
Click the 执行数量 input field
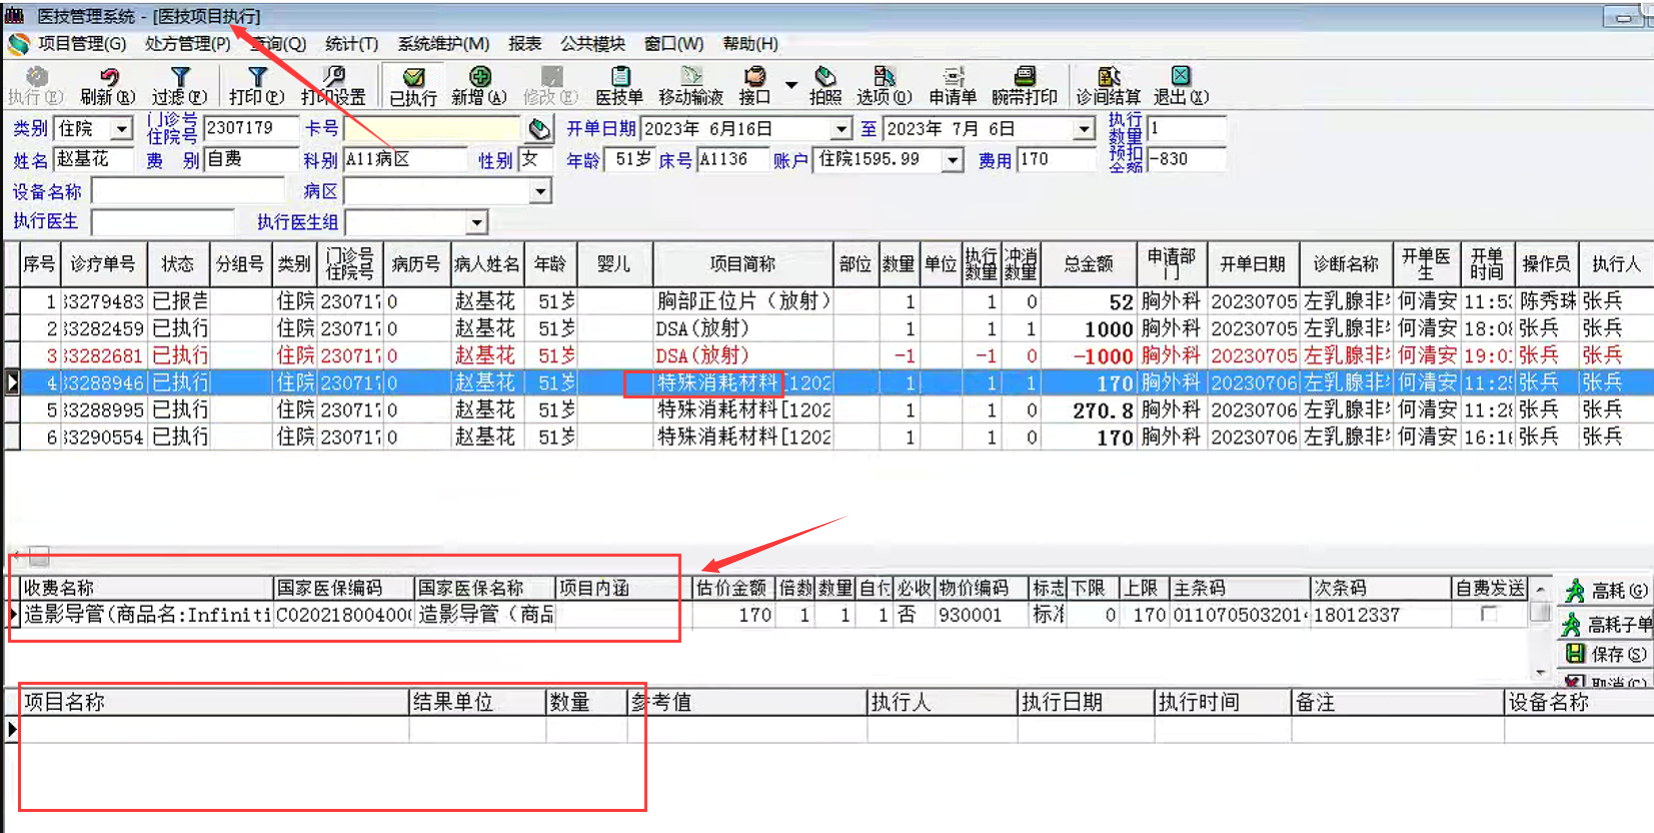coord(1187,128)
